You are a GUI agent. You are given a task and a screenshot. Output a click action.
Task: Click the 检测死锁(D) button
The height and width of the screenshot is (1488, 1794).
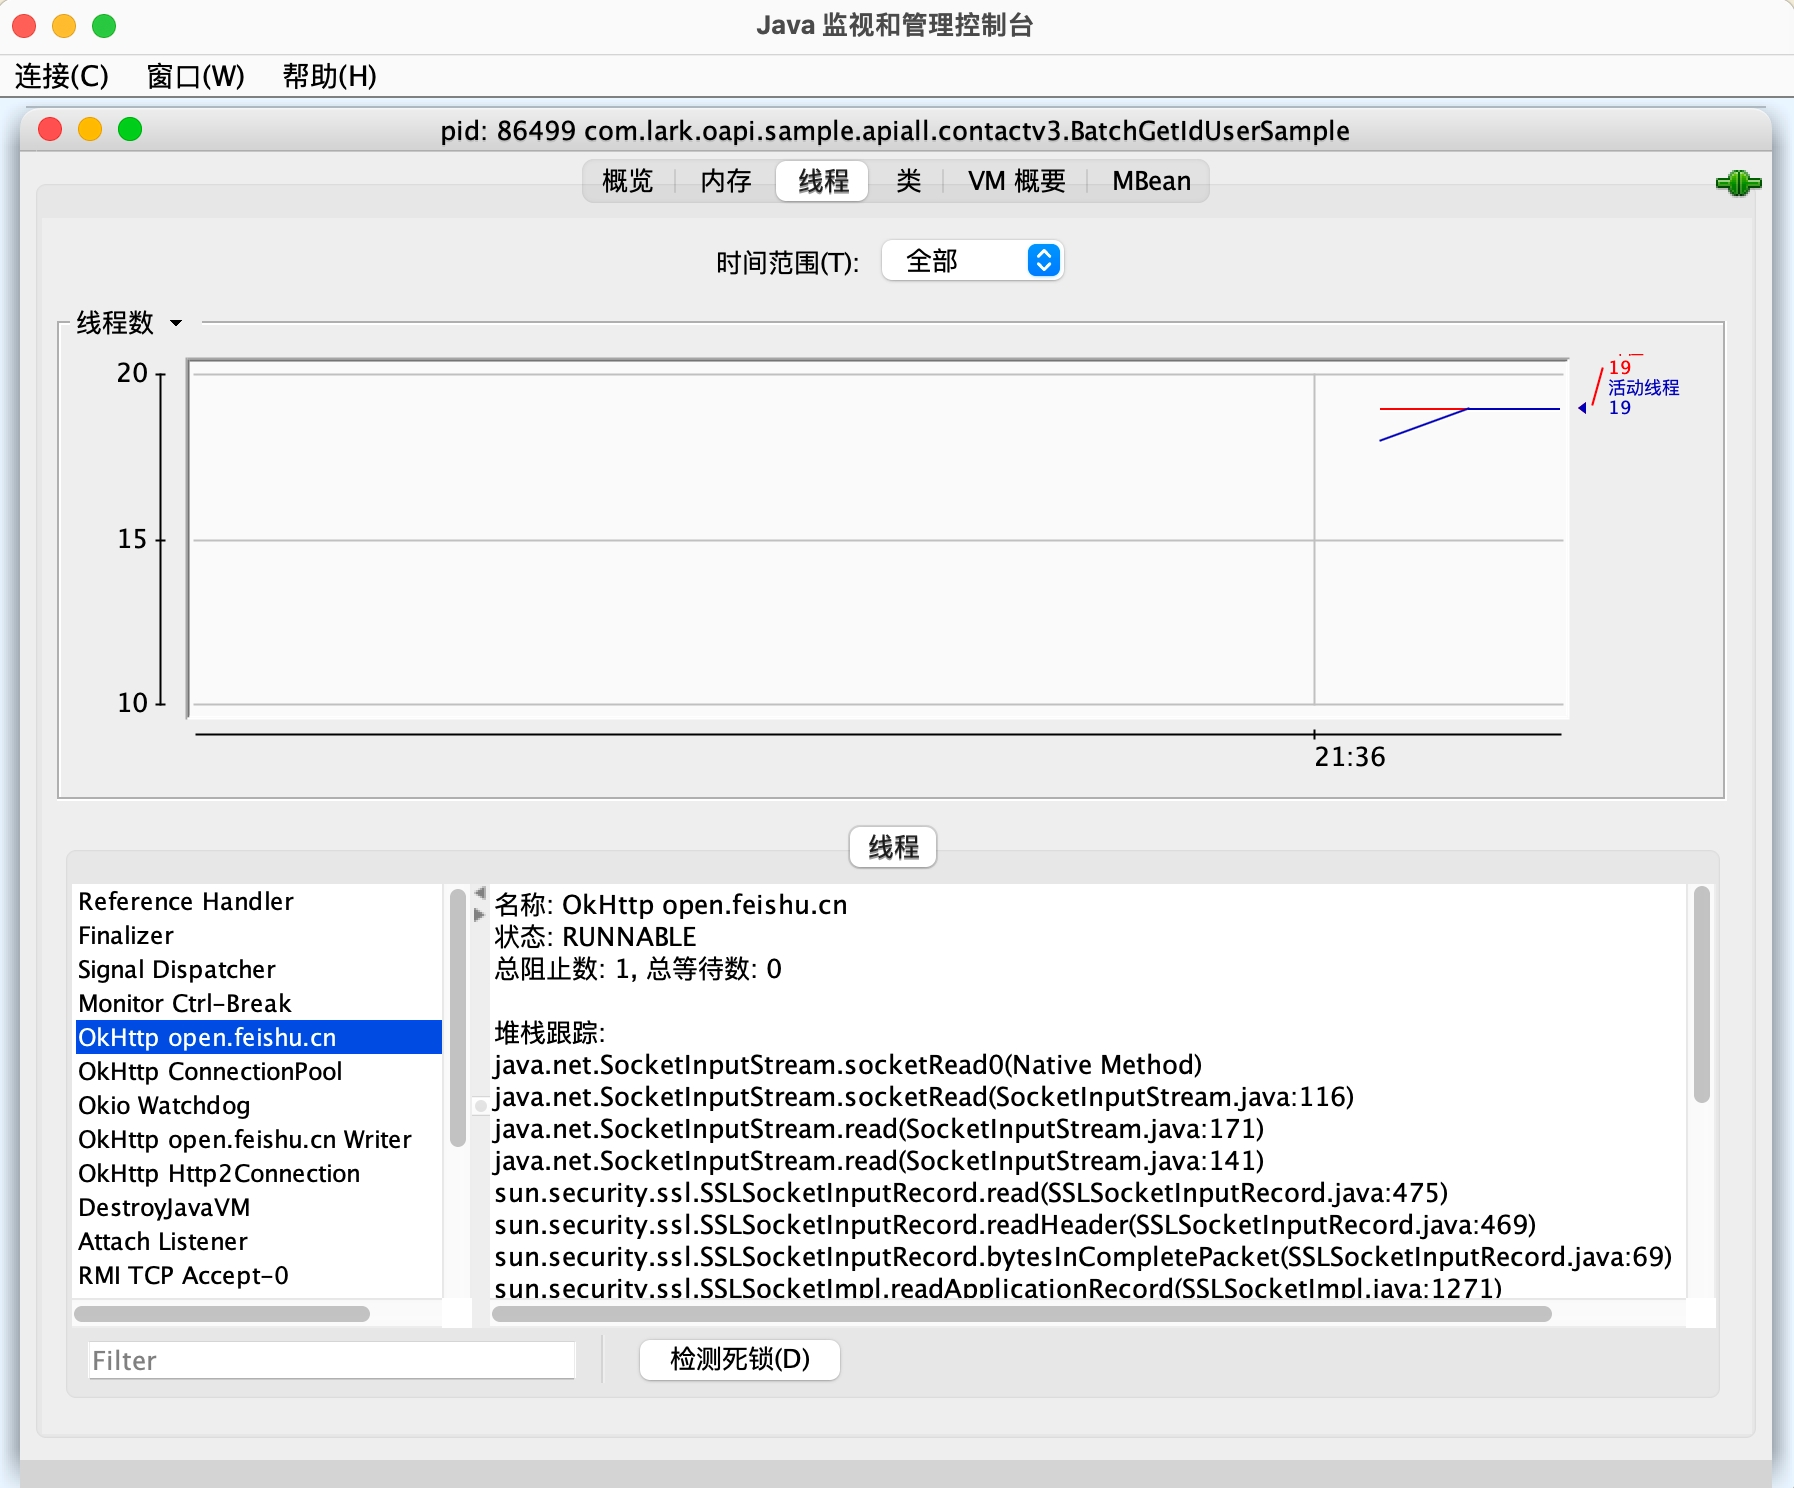[739, 1359]
